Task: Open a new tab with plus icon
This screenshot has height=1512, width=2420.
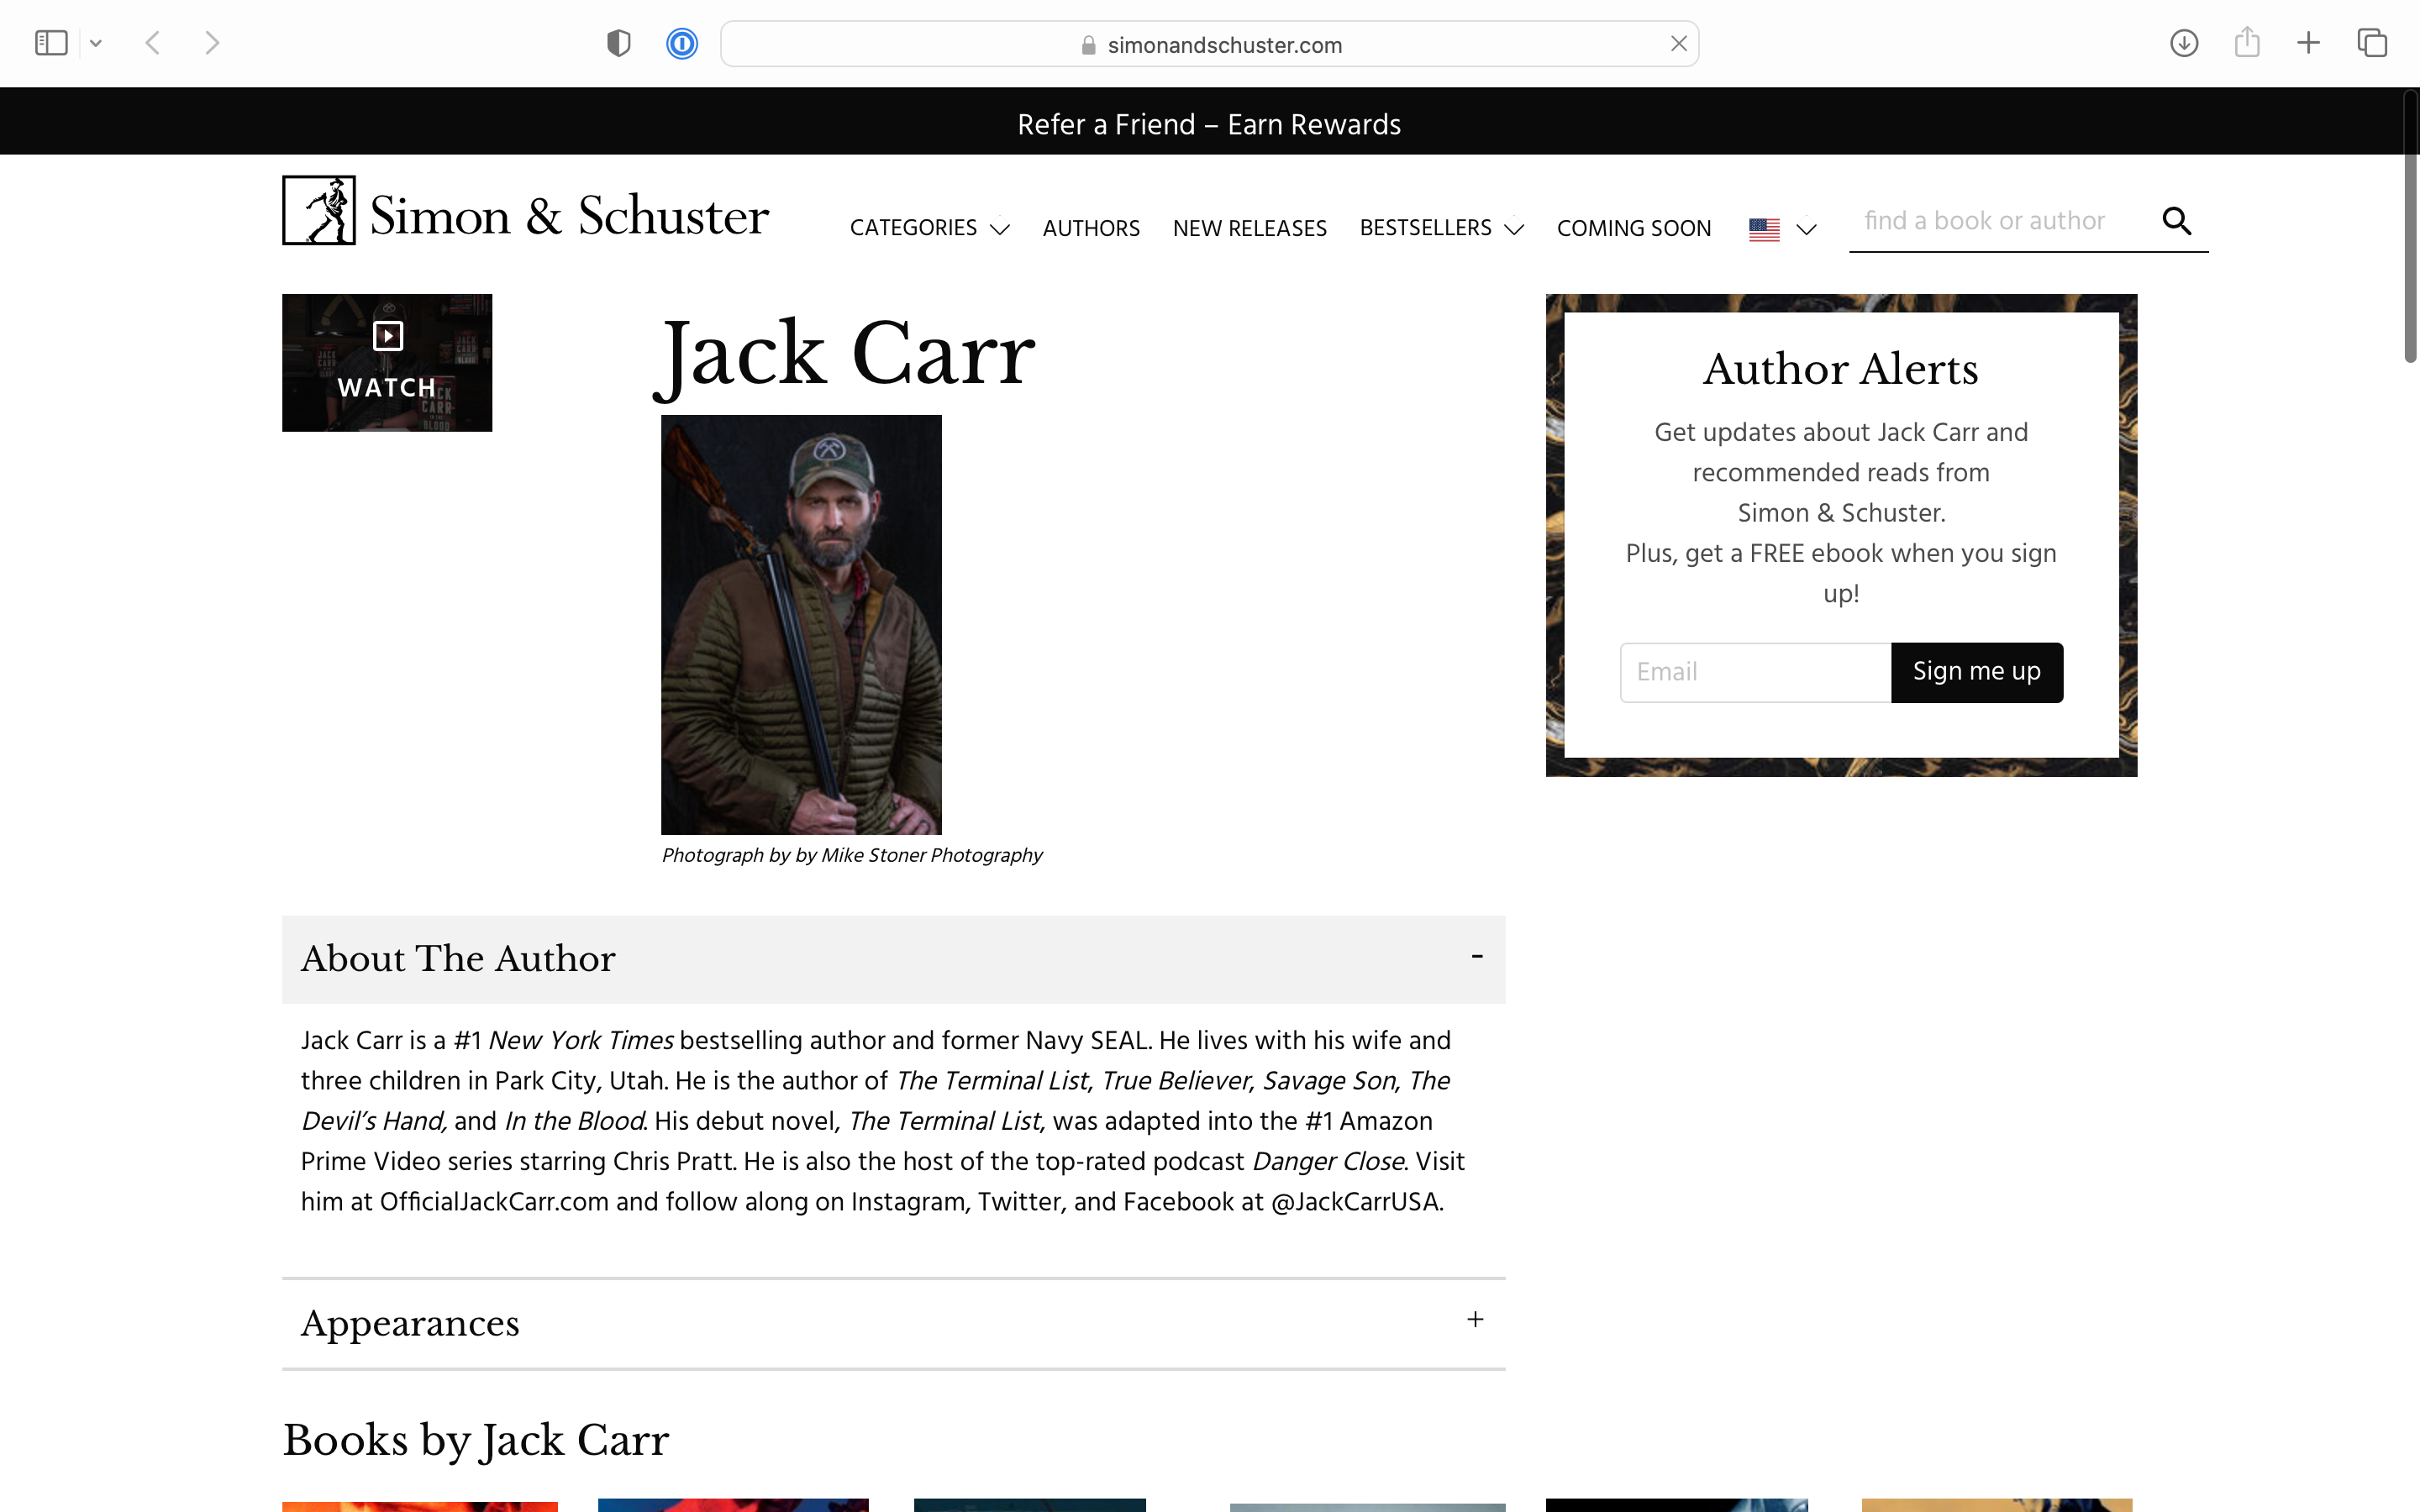Action: tap(2309, 43)
